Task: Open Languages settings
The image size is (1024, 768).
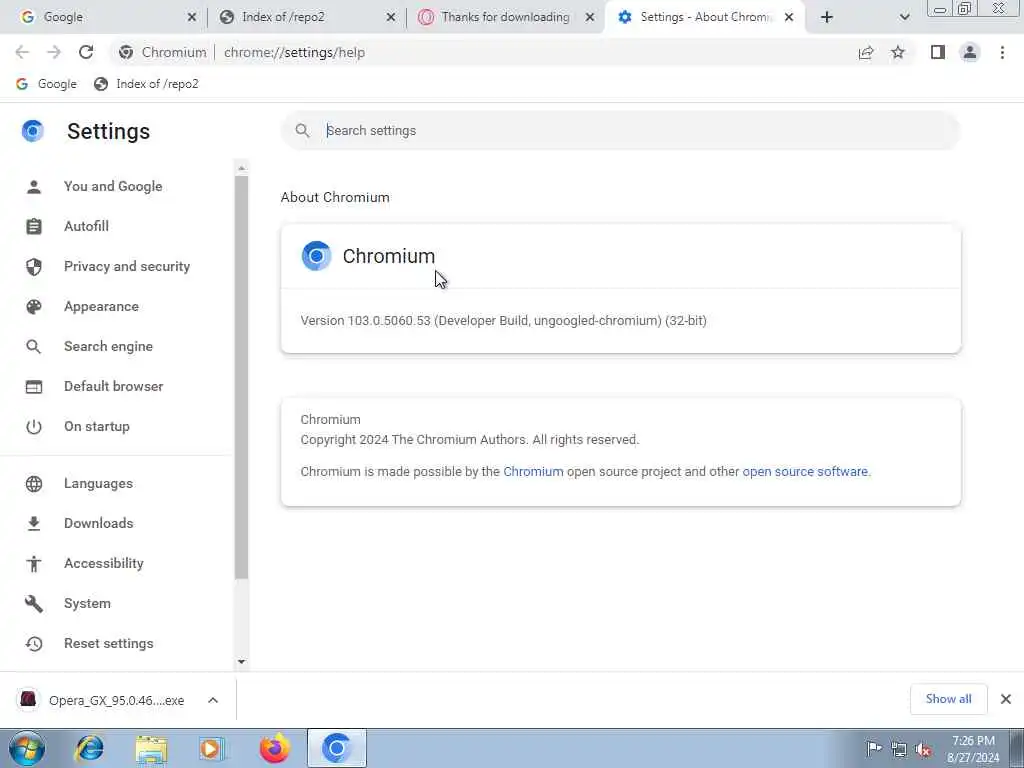Action: pos(98,483)
